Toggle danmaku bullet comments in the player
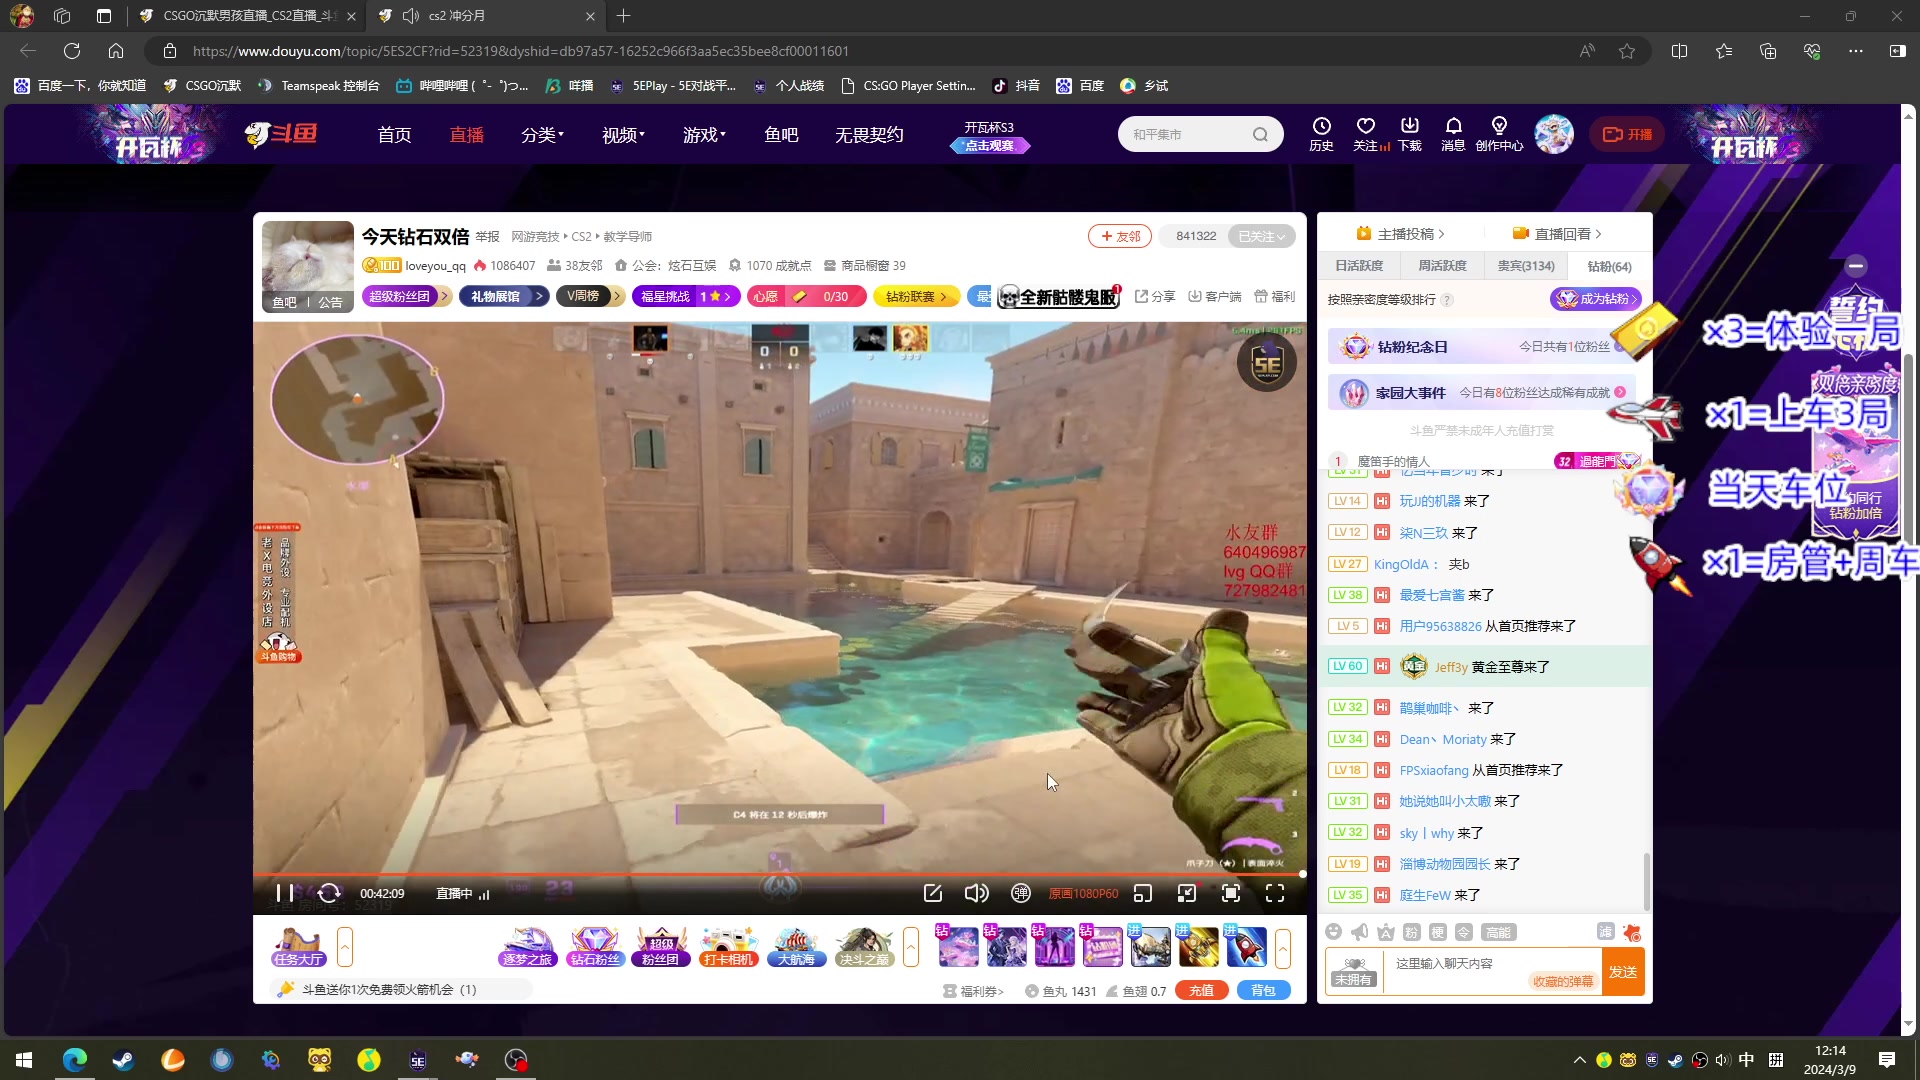Image resolution: width=1920 pixels, height=1080 pixels. [x=1020, y=893]
